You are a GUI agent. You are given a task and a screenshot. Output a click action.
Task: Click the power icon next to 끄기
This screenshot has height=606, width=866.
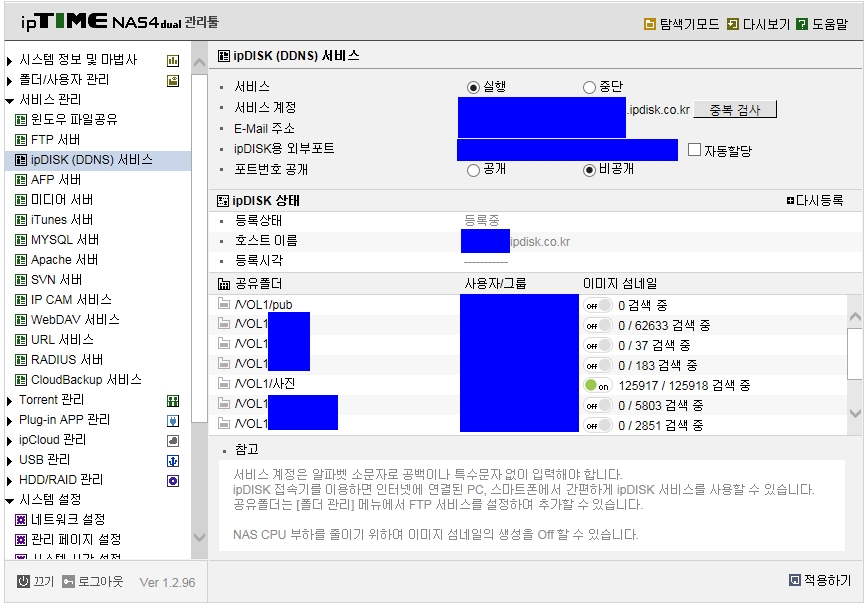tap(23, 581)
